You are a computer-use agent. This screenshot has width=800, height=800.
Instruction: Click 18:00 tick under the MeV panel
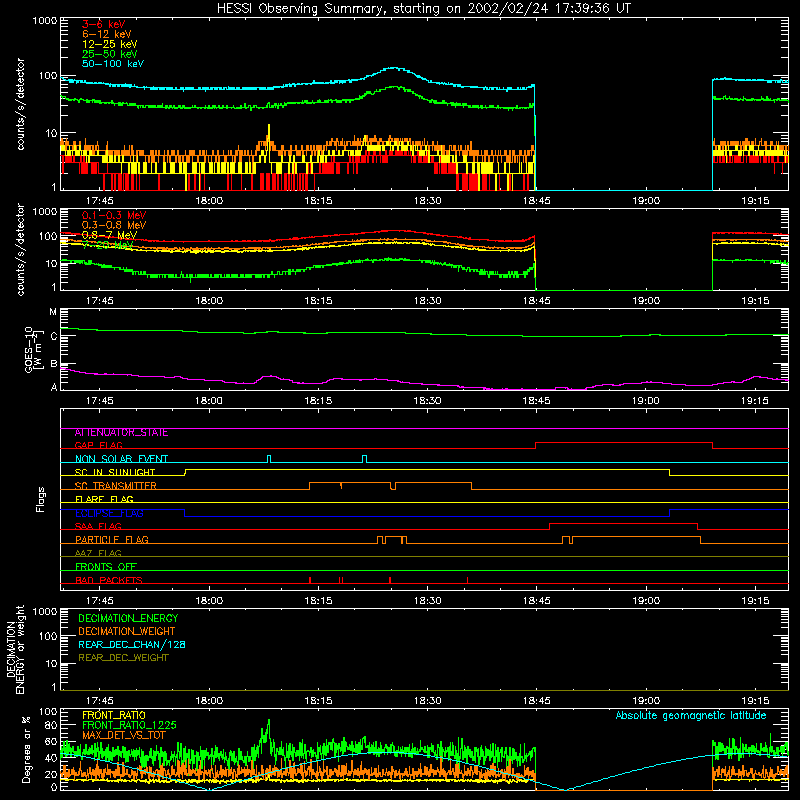(x=209, y=301)
